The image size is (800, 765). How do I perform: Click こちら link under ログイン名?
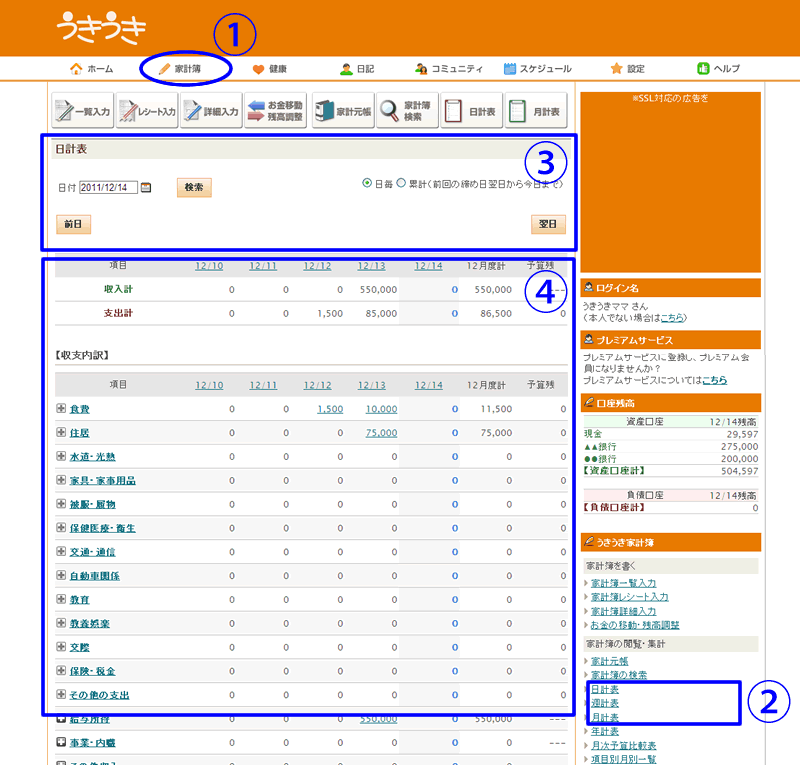tap(672, 318)
